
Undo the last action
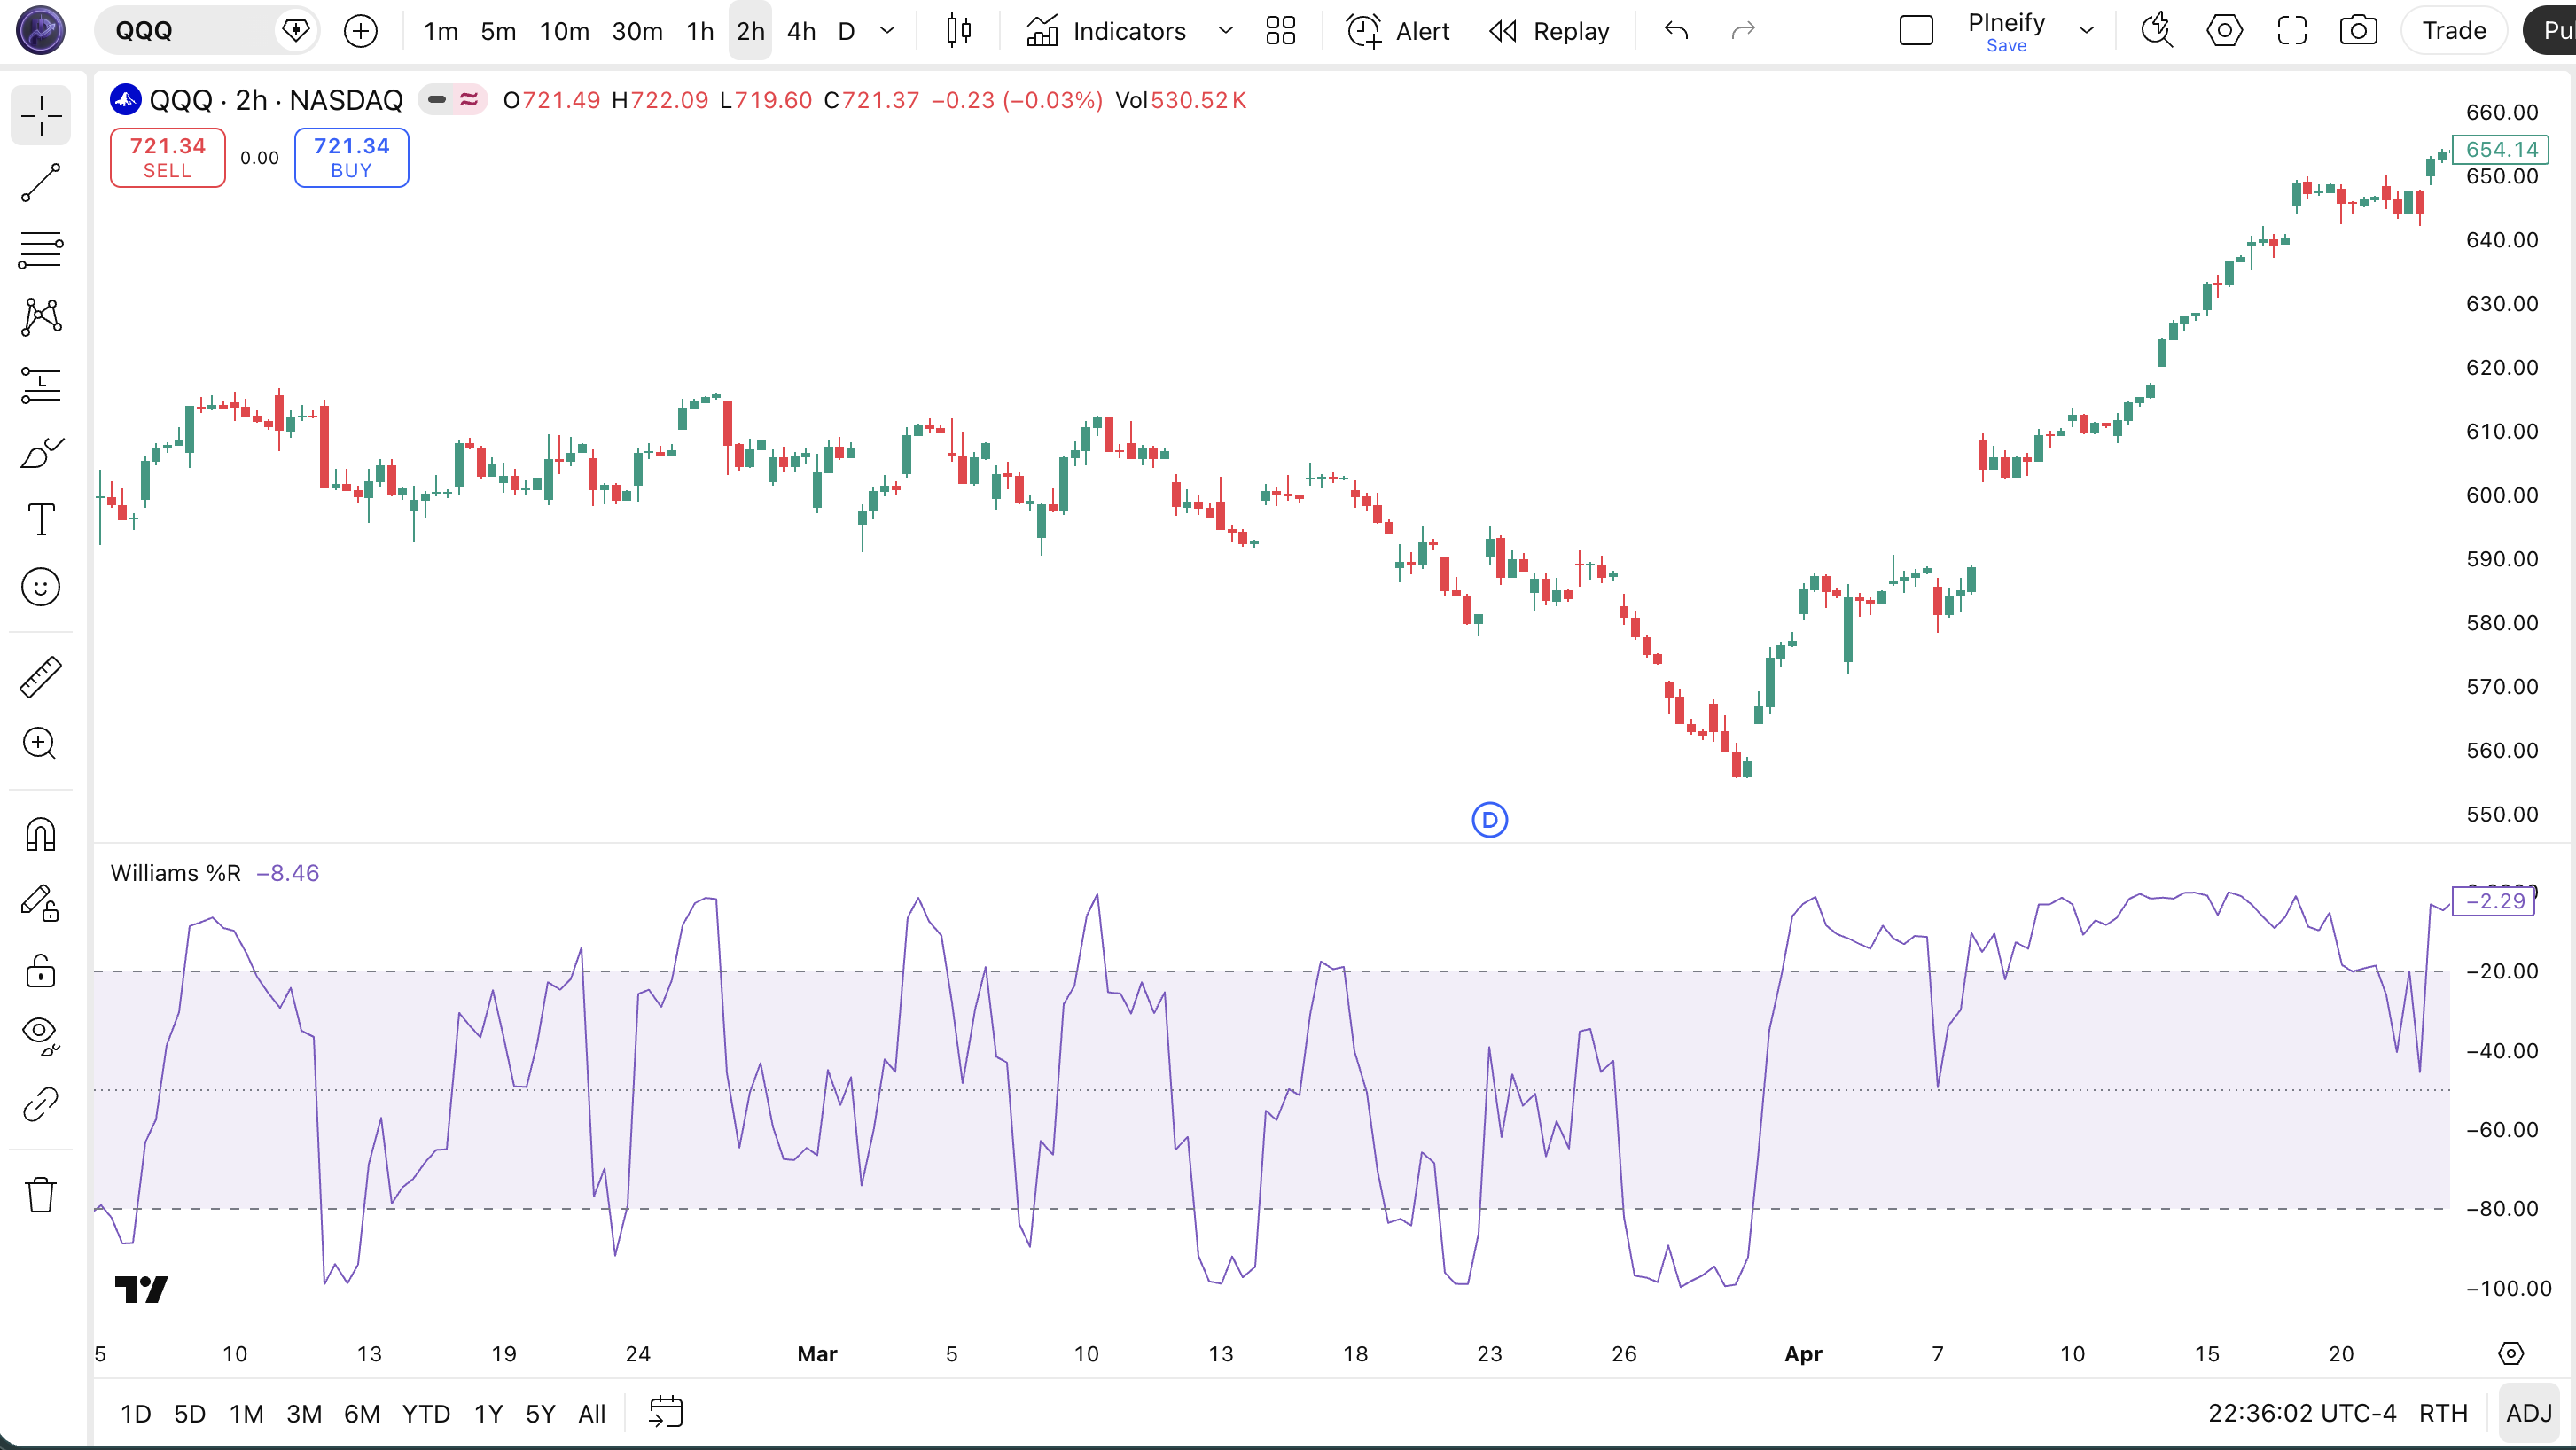point(1677,31)
